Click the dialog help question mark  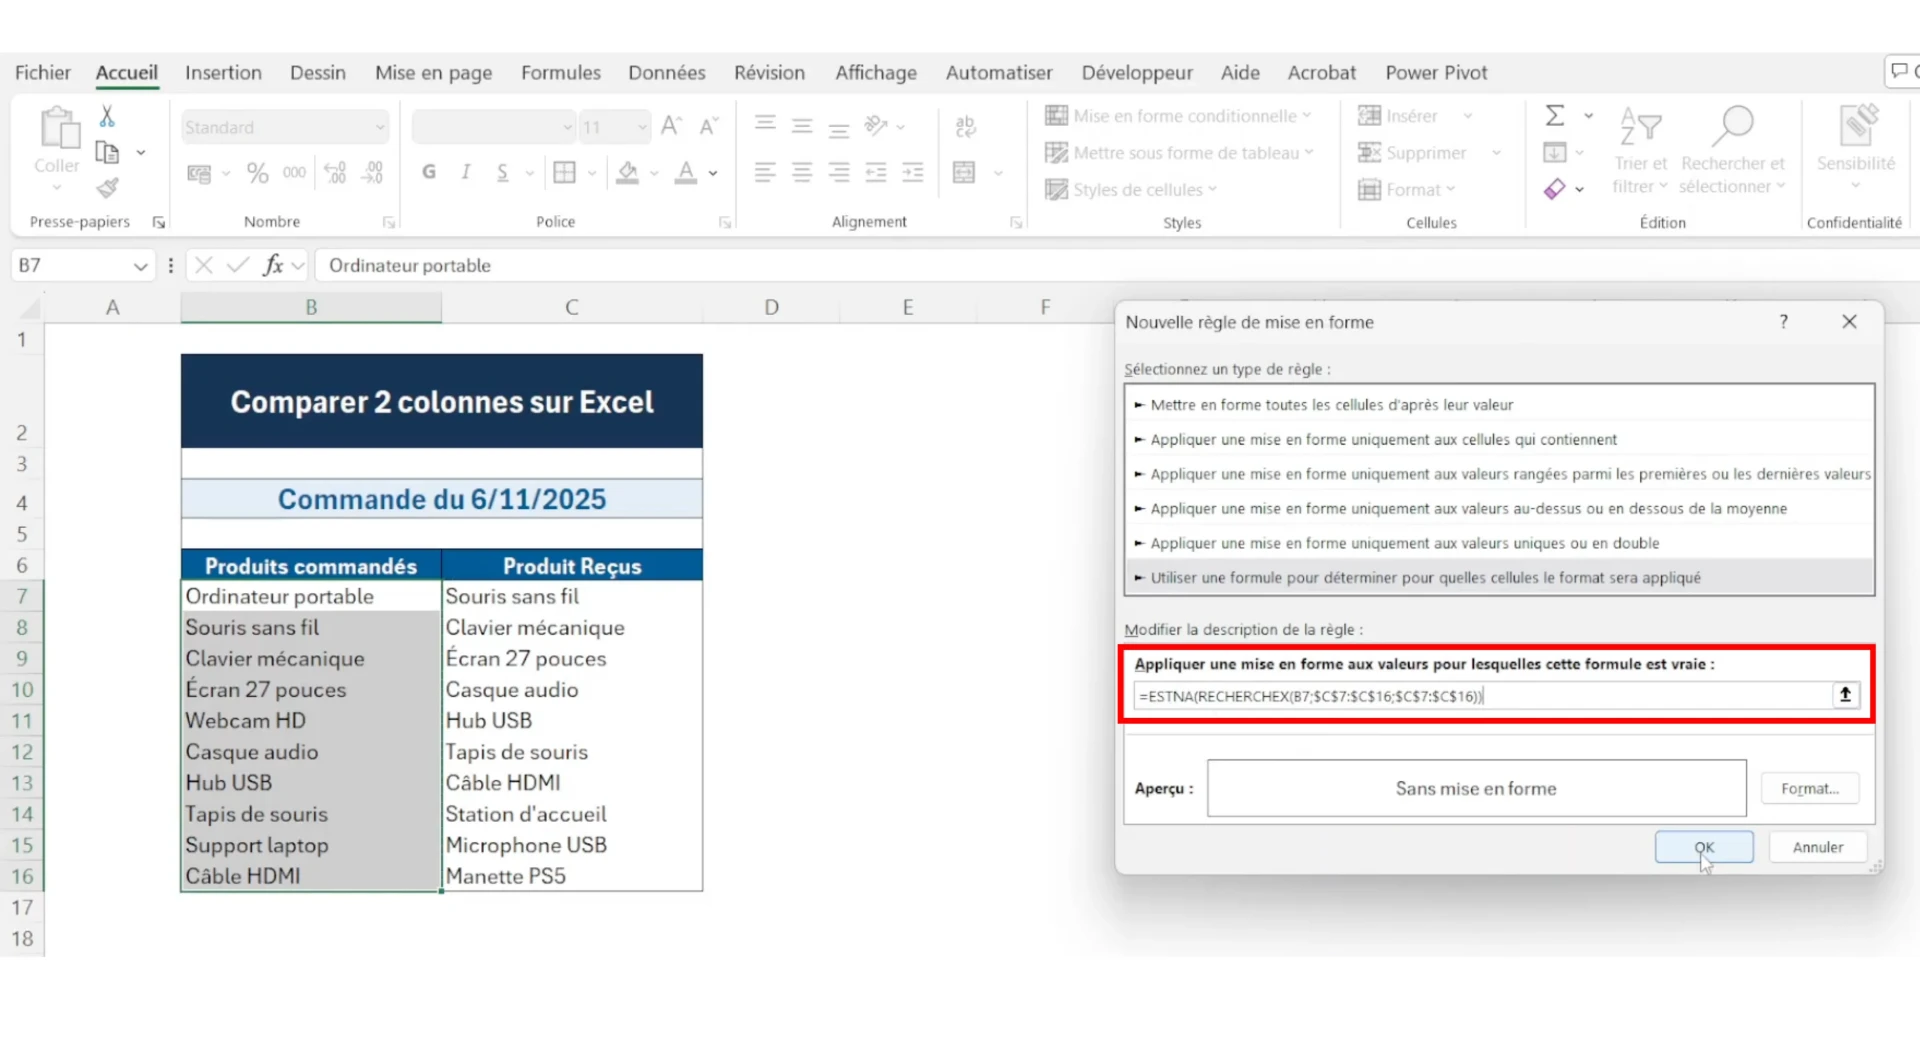1783,321
